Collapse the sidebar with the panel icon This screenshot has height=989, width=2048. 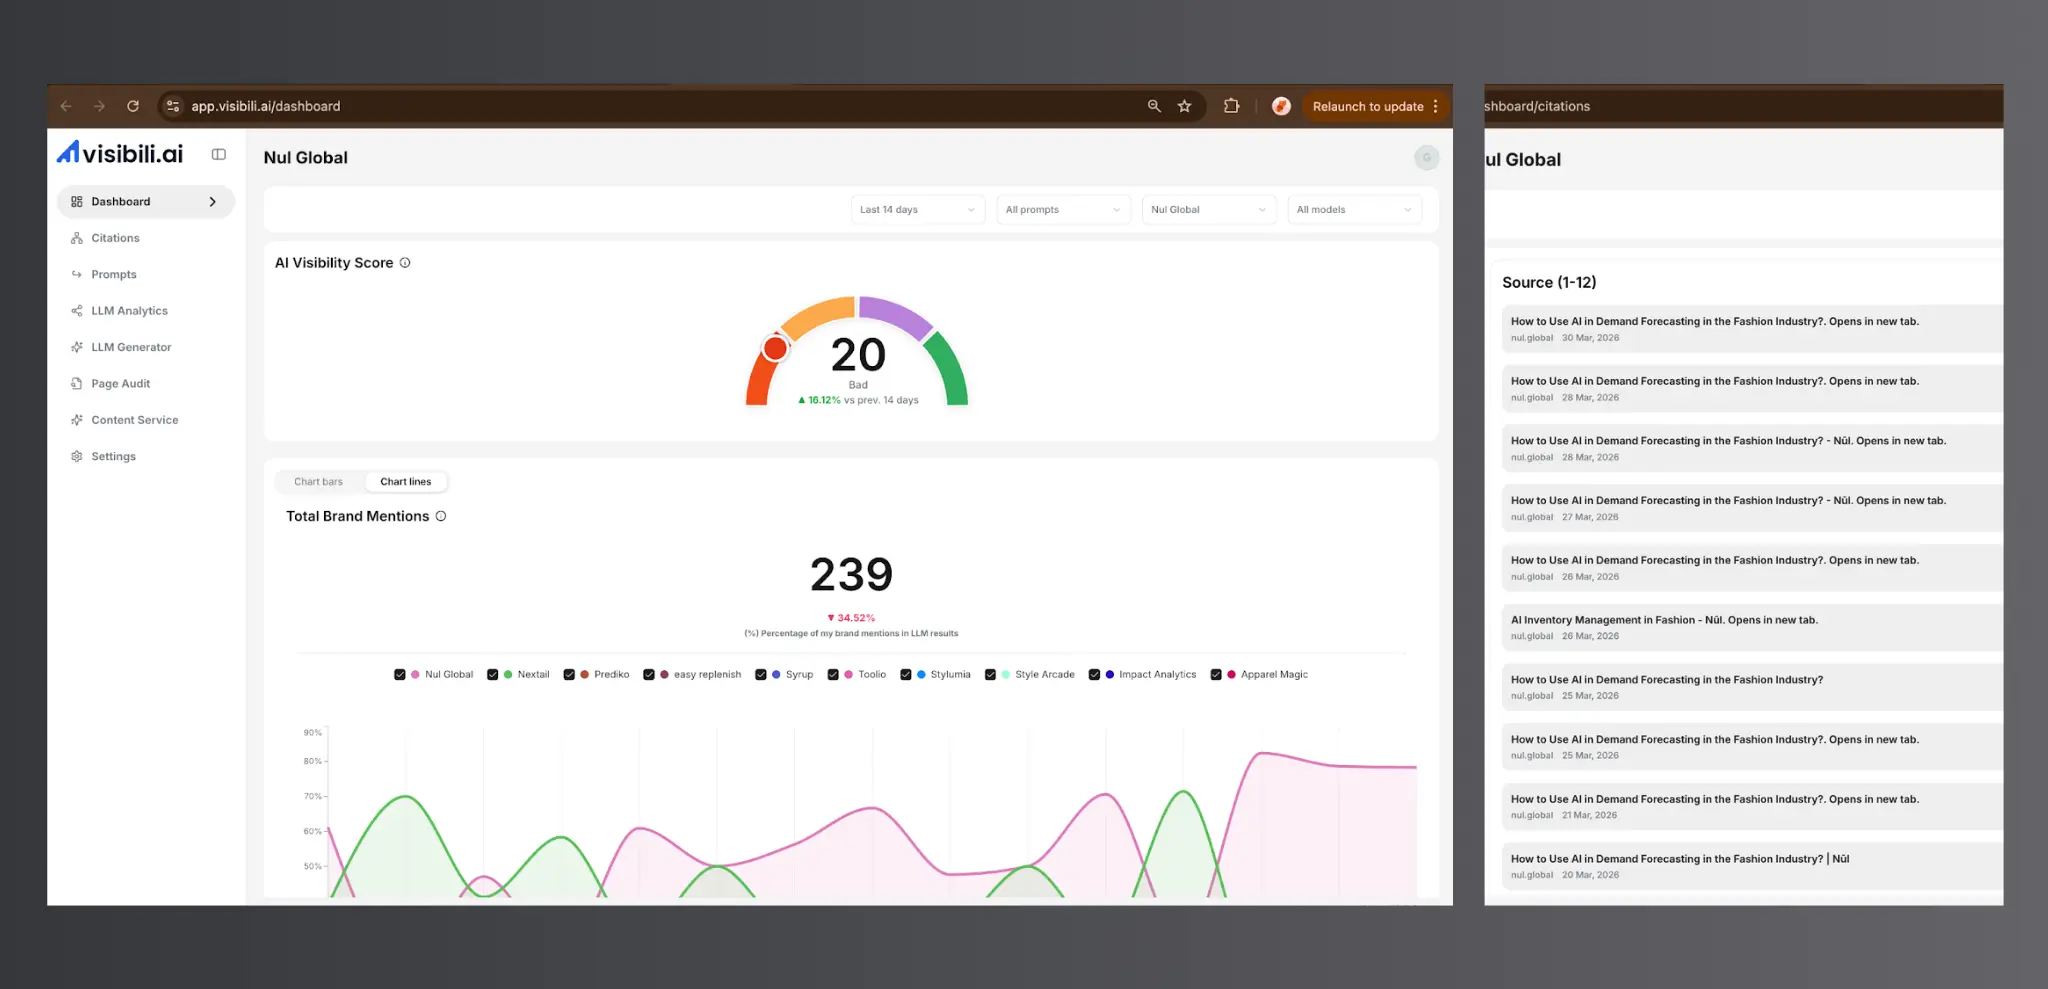click(x=219, y=154)
